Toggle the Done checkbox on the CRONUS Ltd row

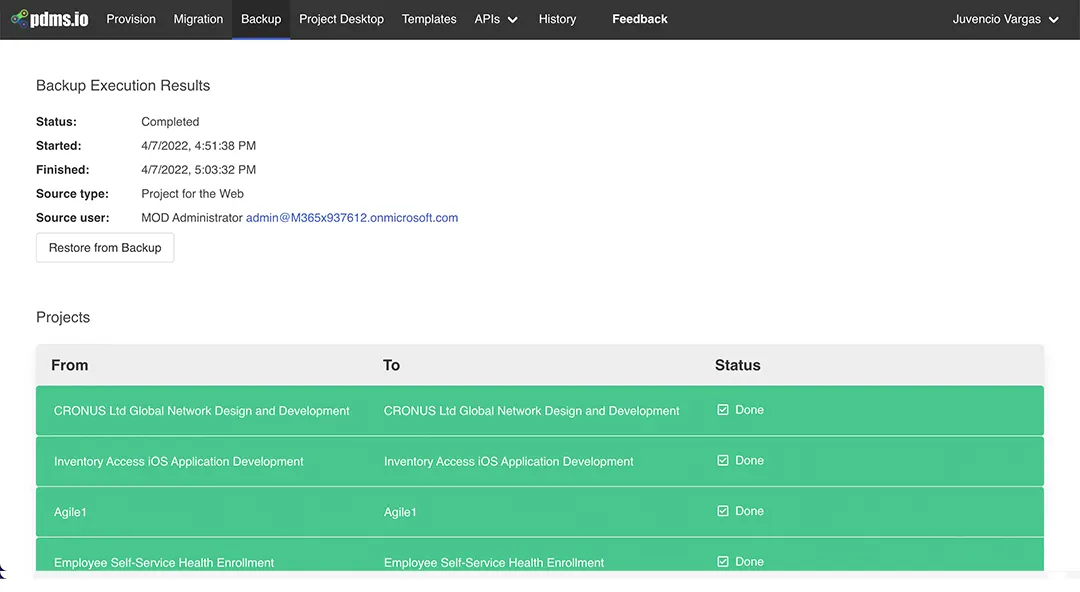tap(722, 409)
